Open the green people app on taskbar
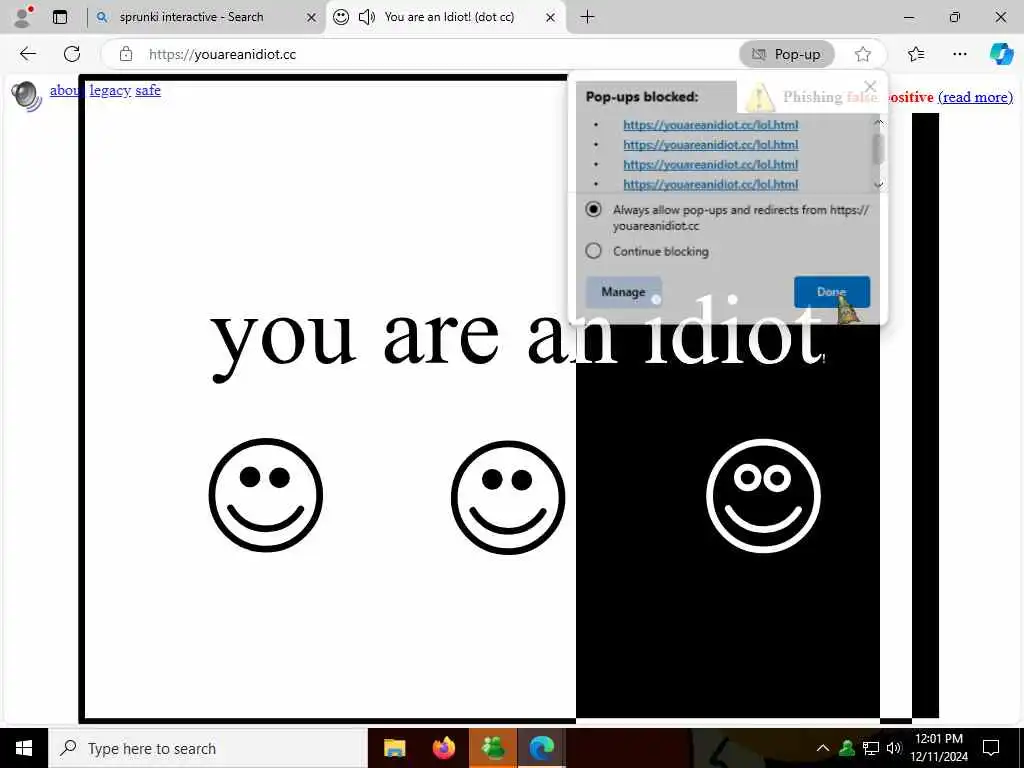Image resolution: width=1024 pixels, height=768 pixels. tap(493, 748)
